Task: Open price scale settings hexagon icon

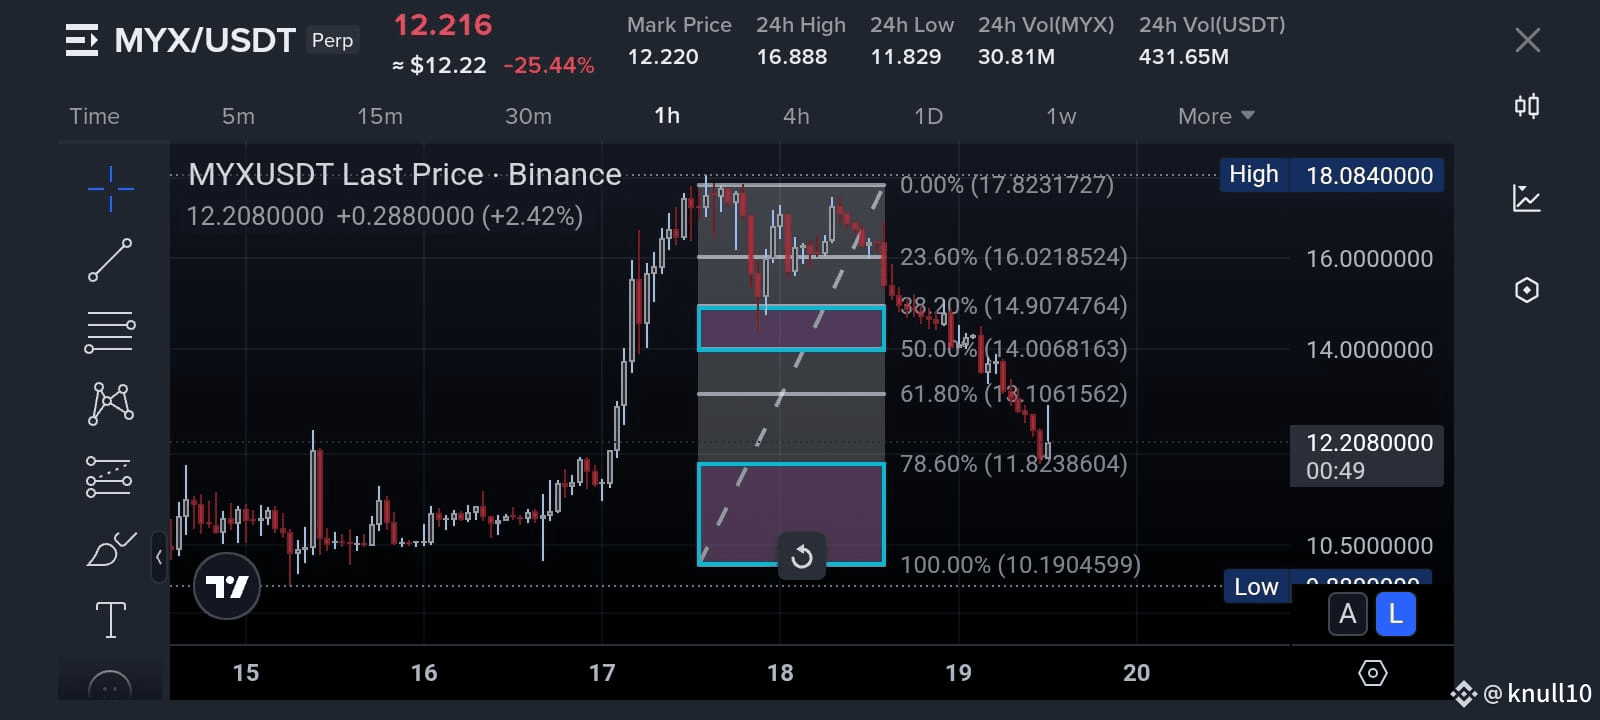Action: coord(1373,673)
